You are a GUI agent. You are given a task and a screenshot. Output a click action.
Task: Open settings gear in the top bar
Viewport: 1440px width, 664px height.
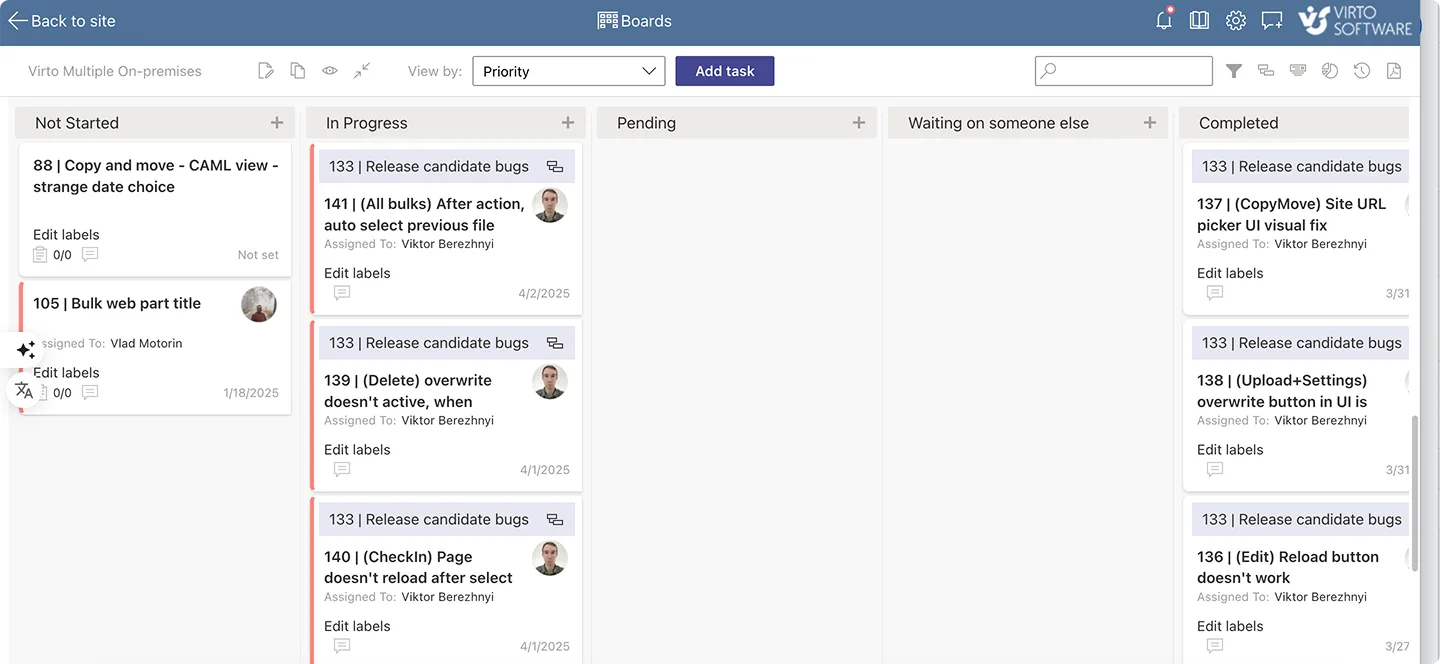point(1235,19)
